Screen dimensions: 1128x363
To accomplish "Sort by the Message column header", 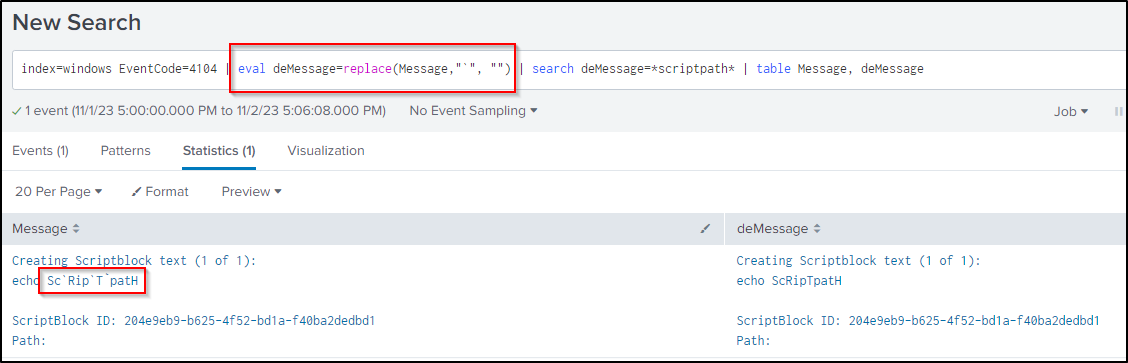I will click(46, 229).
